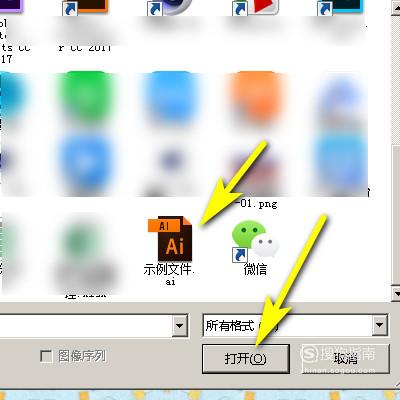
Task: Expand the 所有格式 file format dropdown
Action: pyautogui.click(x=379, y=325)
